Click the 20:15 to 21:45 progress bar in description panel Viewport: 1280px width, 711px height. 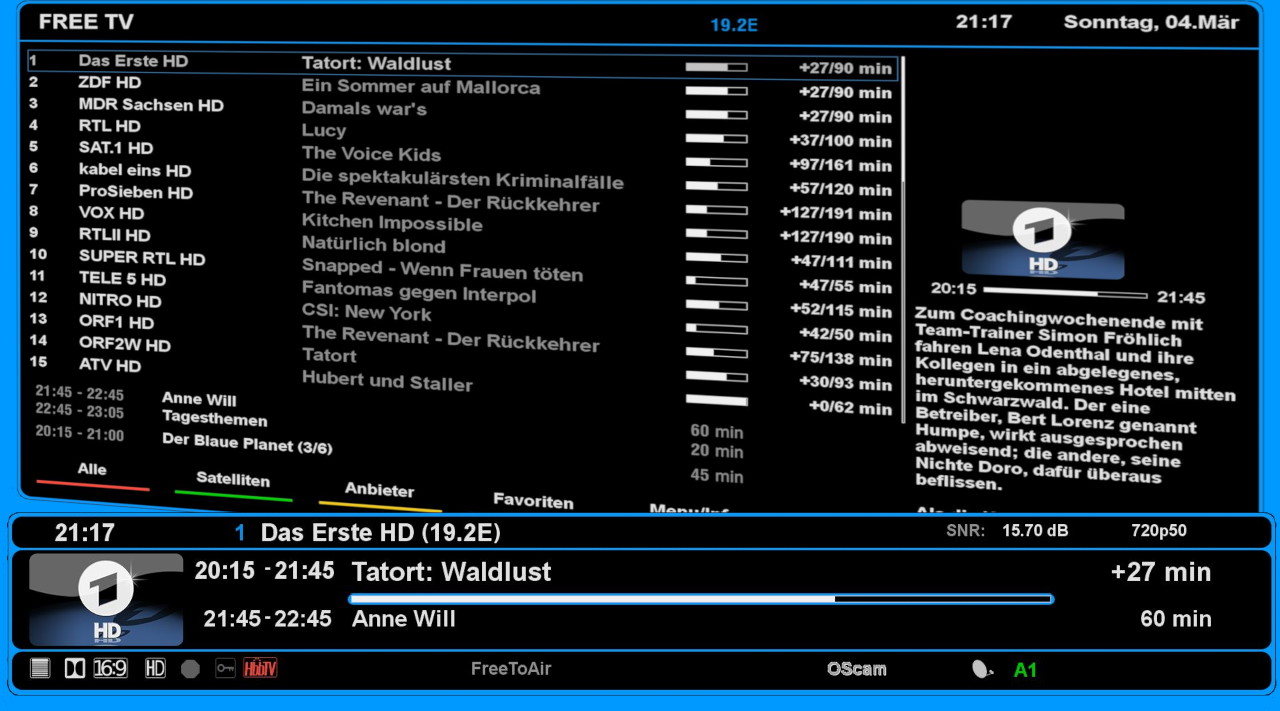pos(1066,295)
